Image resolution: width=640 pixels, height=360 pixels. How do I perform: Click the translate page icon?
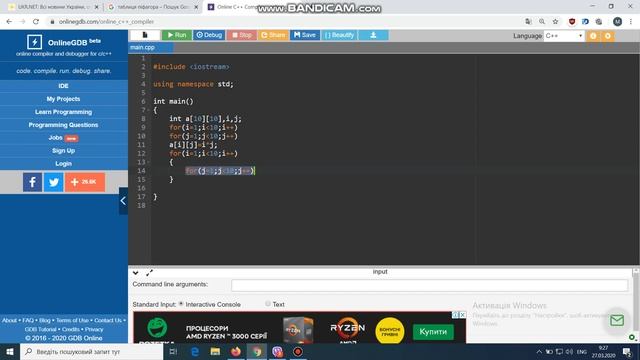(529, 22)
